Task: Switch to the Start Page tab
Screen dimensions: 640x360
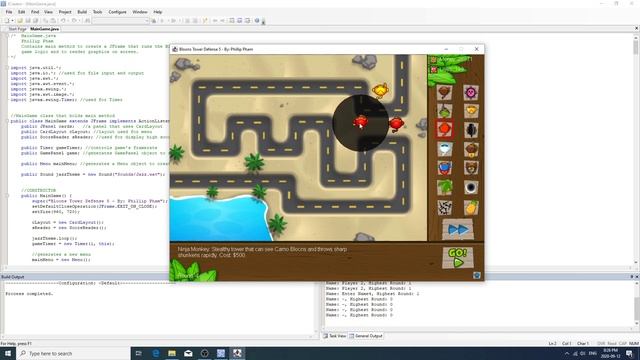Action: [x=17, y=29]
